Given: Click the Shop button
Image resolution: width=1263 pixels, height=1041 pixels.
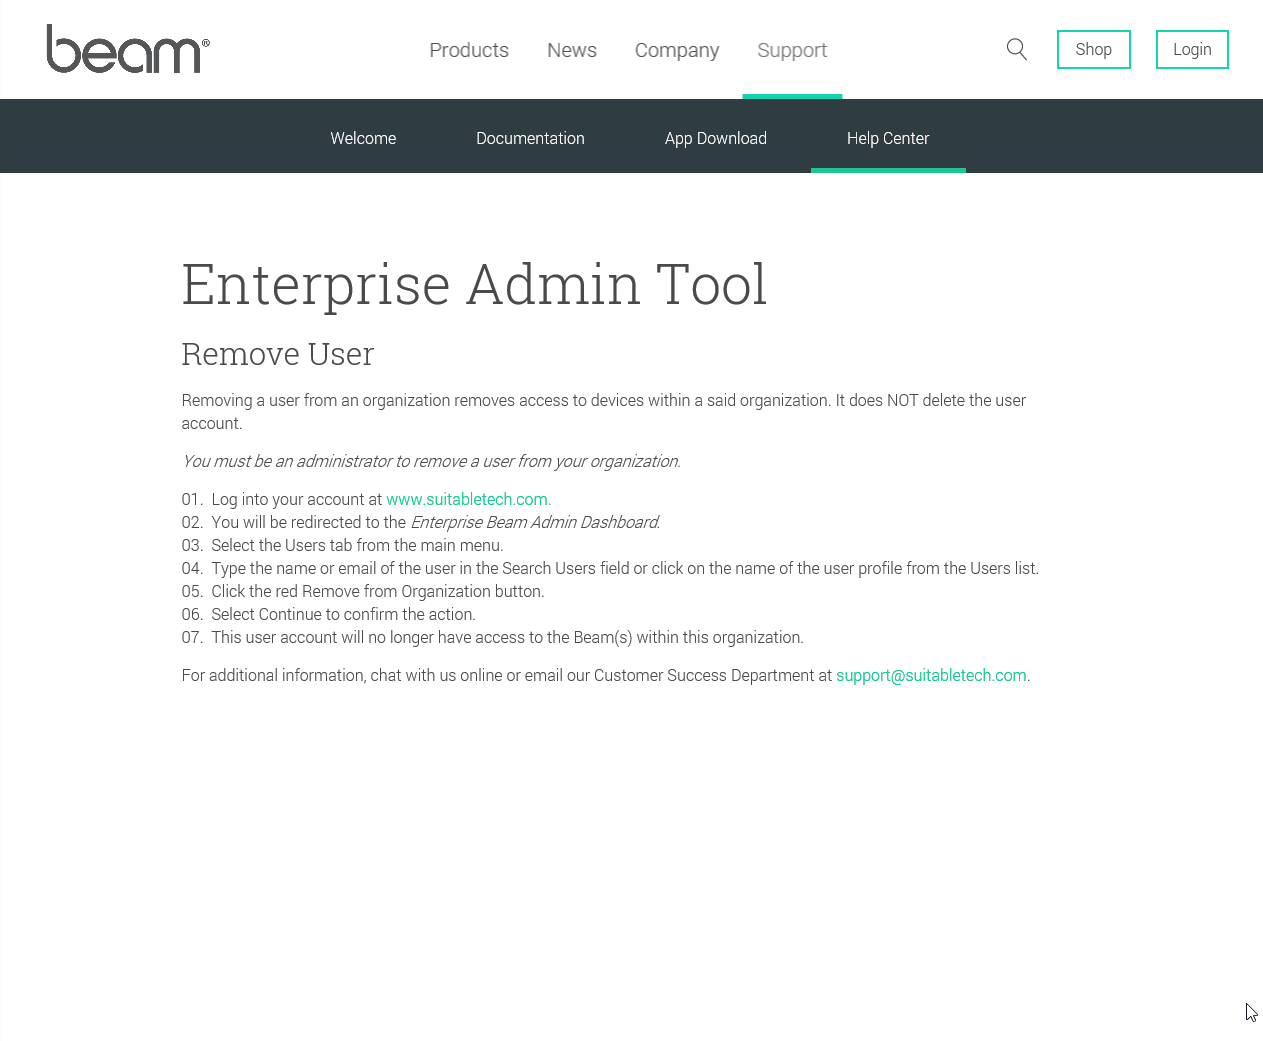Looking at the screenshot, I should point(1094,50).
